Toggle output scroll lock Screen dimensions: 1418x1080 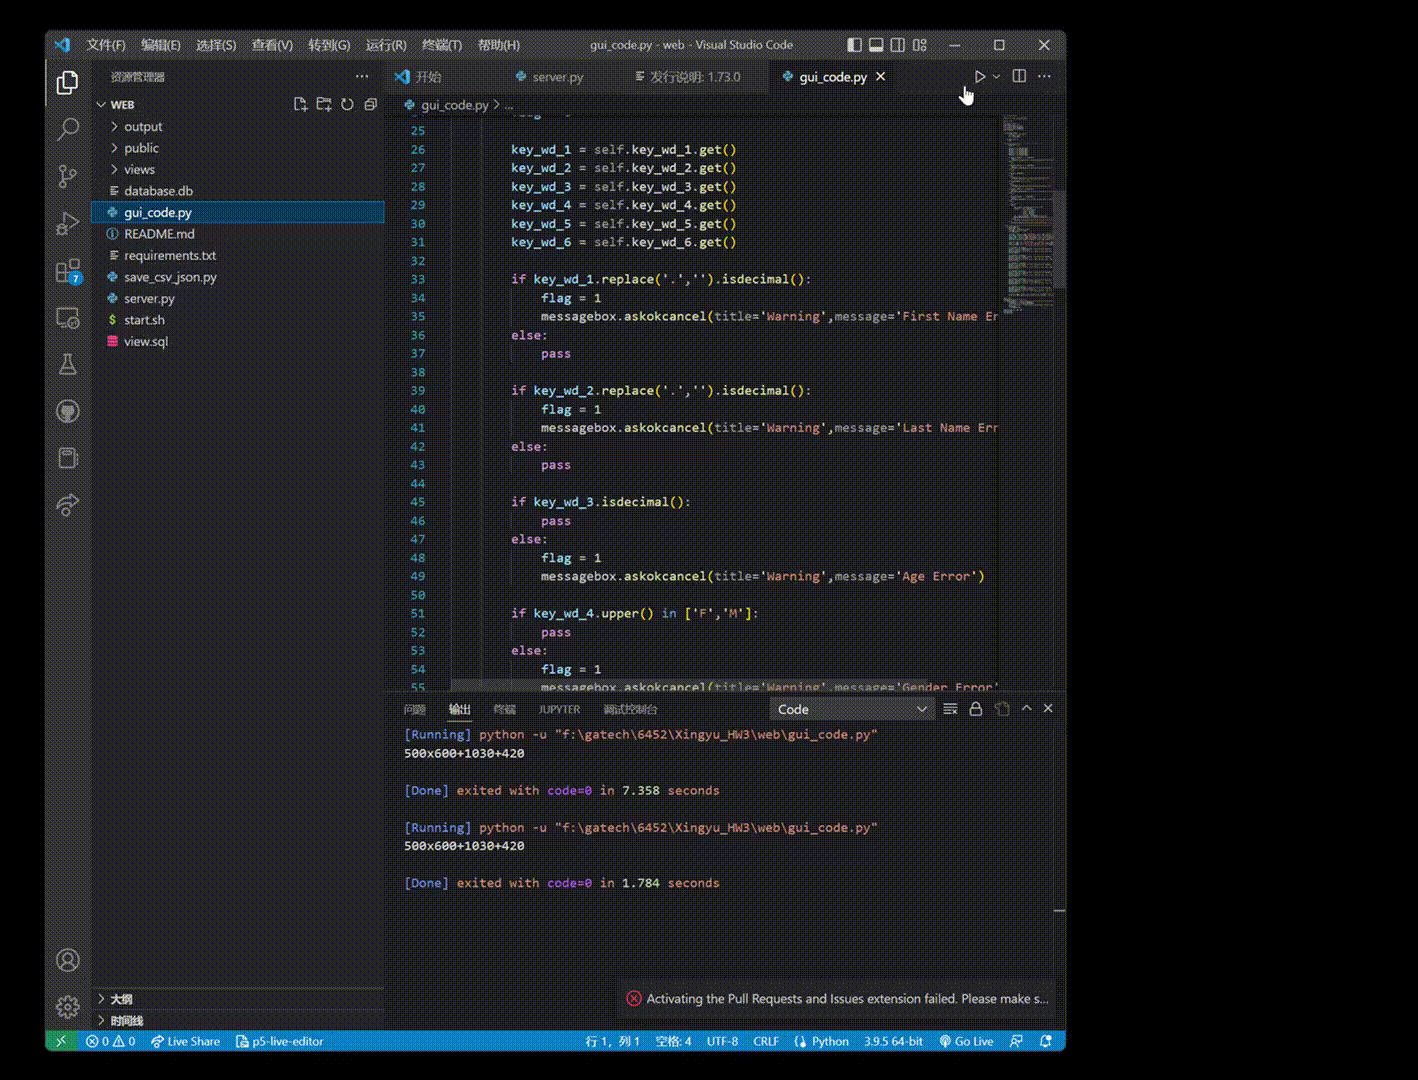(x=976, y=709)
